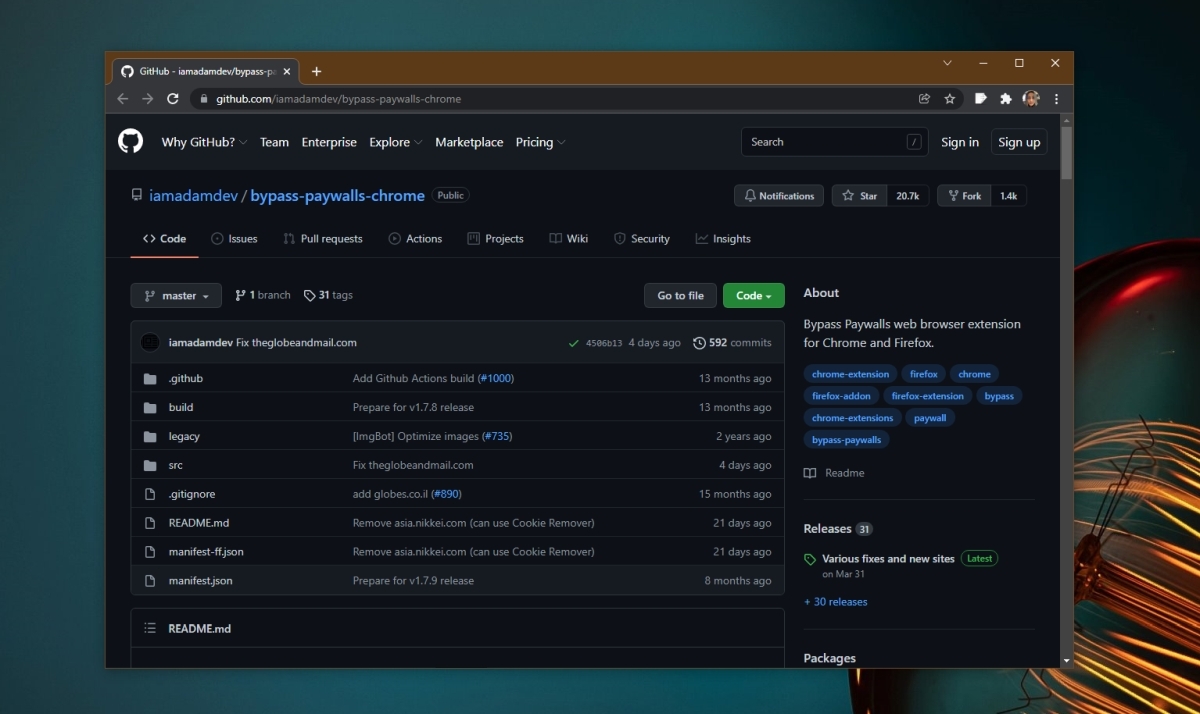
Task: Click the Chrome profile avatar
Action: (x=1031, y=99)
